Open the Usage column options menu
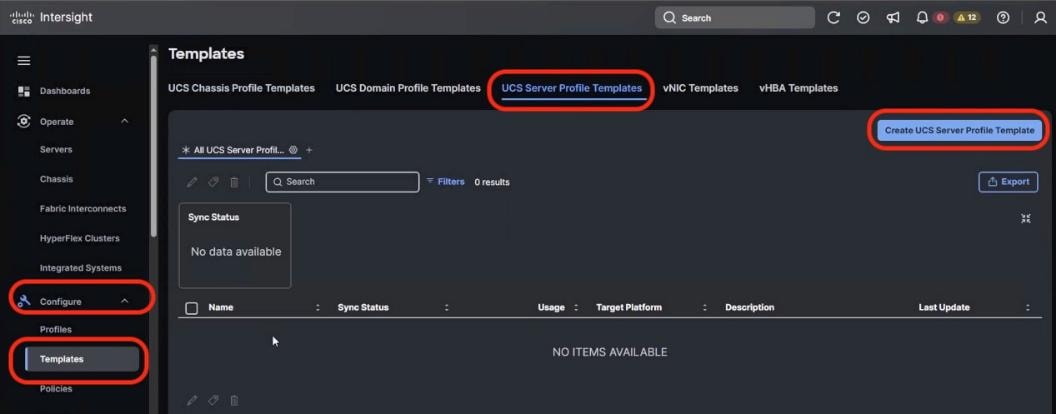 coord(576,308)
